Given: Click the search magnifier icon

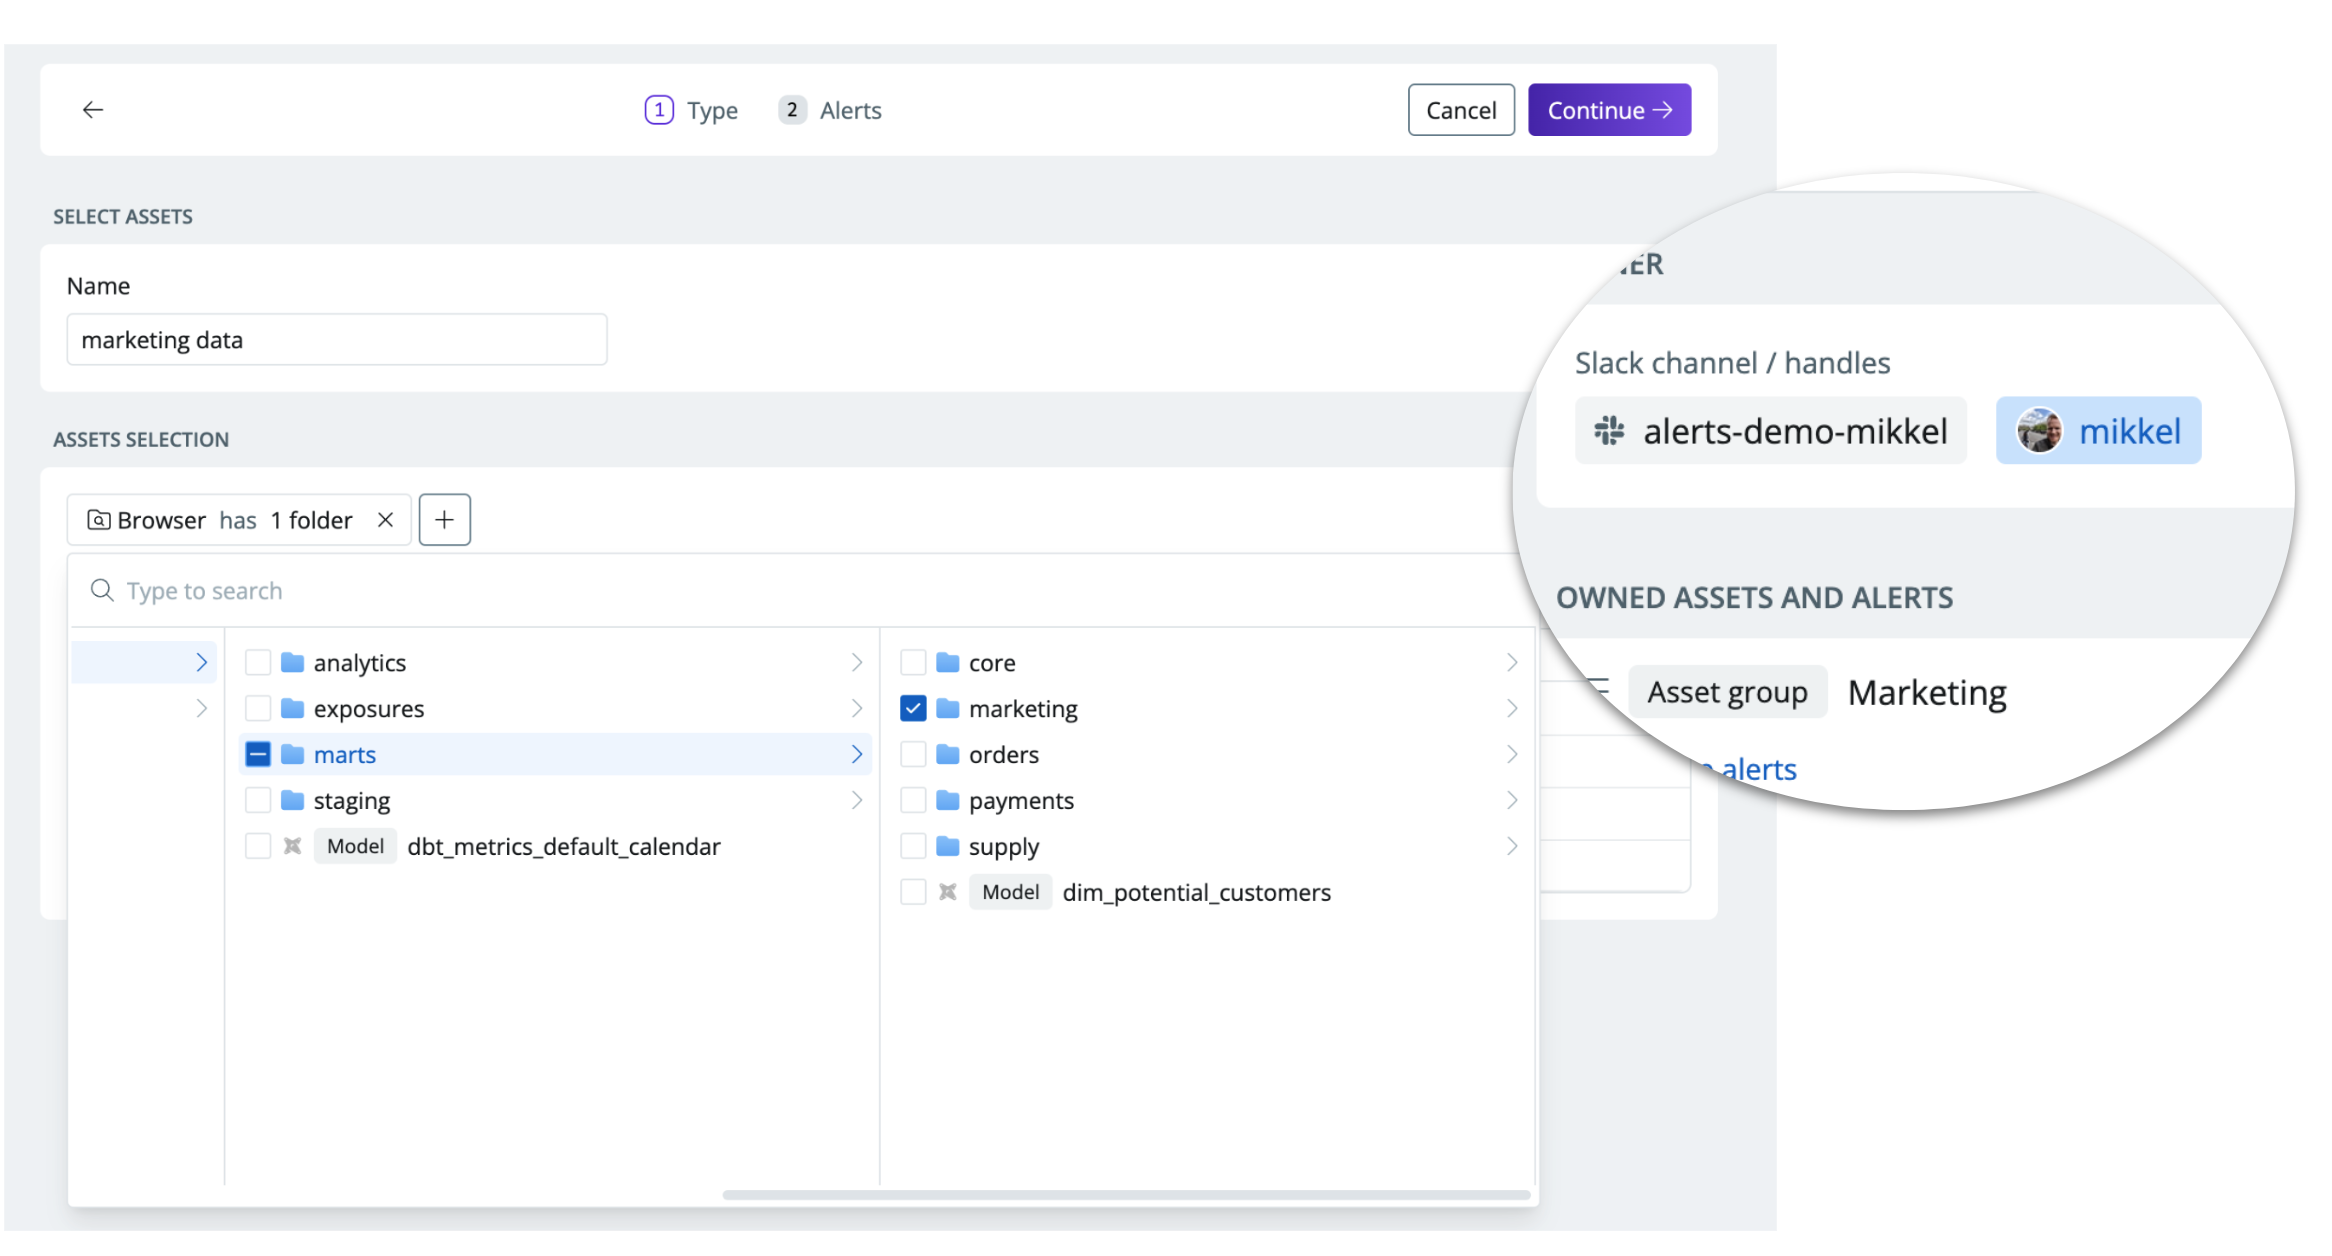Looking at the screenshot, I should point(102,591).
